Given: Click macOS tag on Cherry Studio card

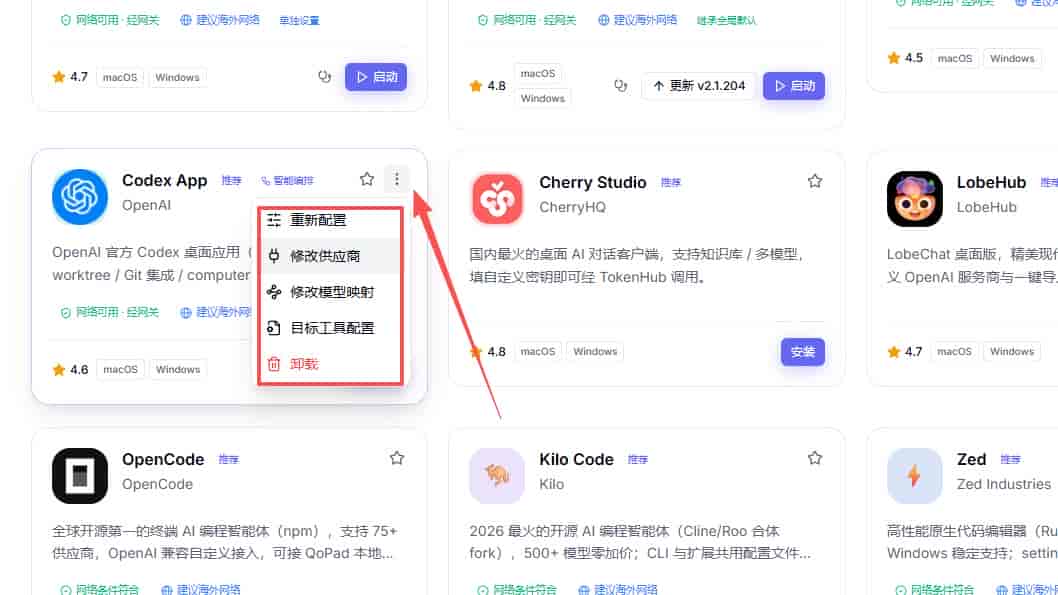Looking at the screenshot, I should click(538, 351).
